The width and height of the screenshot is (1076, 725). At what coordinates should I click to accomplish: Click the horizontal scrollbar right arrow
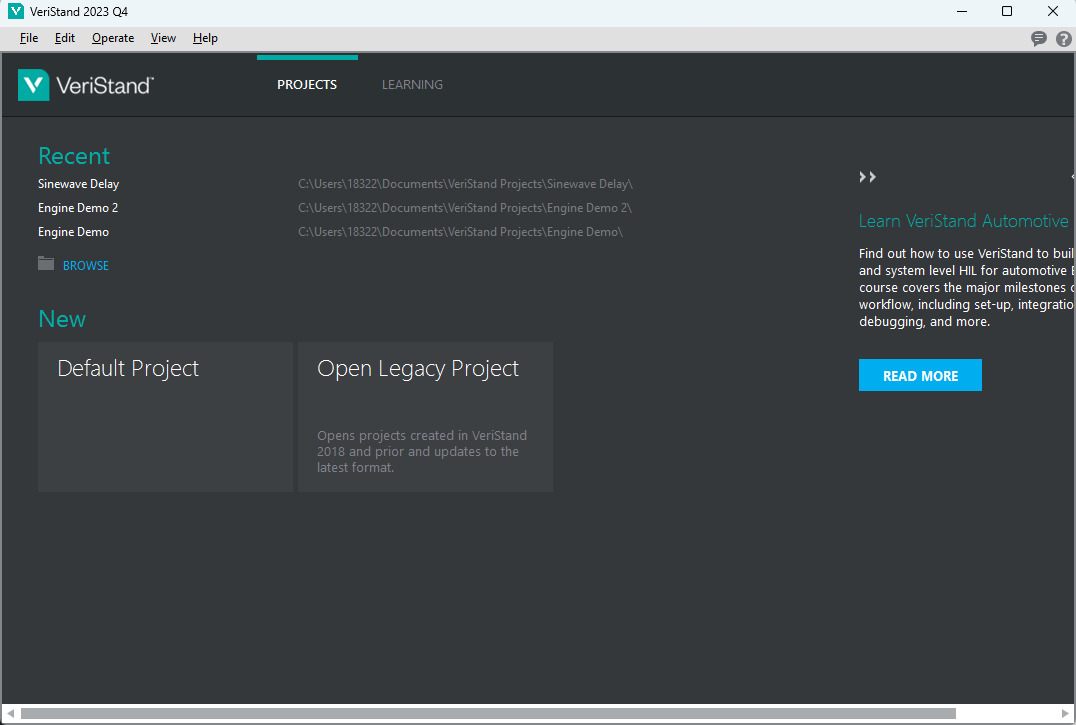click(x=1066, y=714)
